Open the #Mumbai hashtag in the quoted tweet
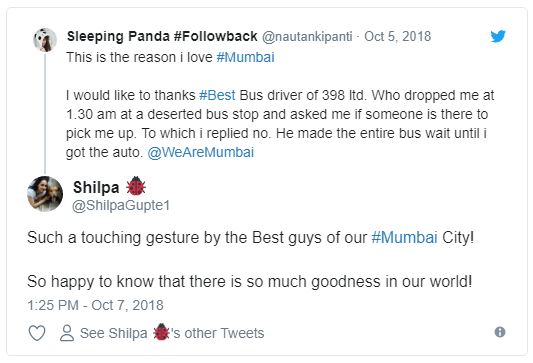The width and height of the screenshot is (533, 363). coord(245,57)
